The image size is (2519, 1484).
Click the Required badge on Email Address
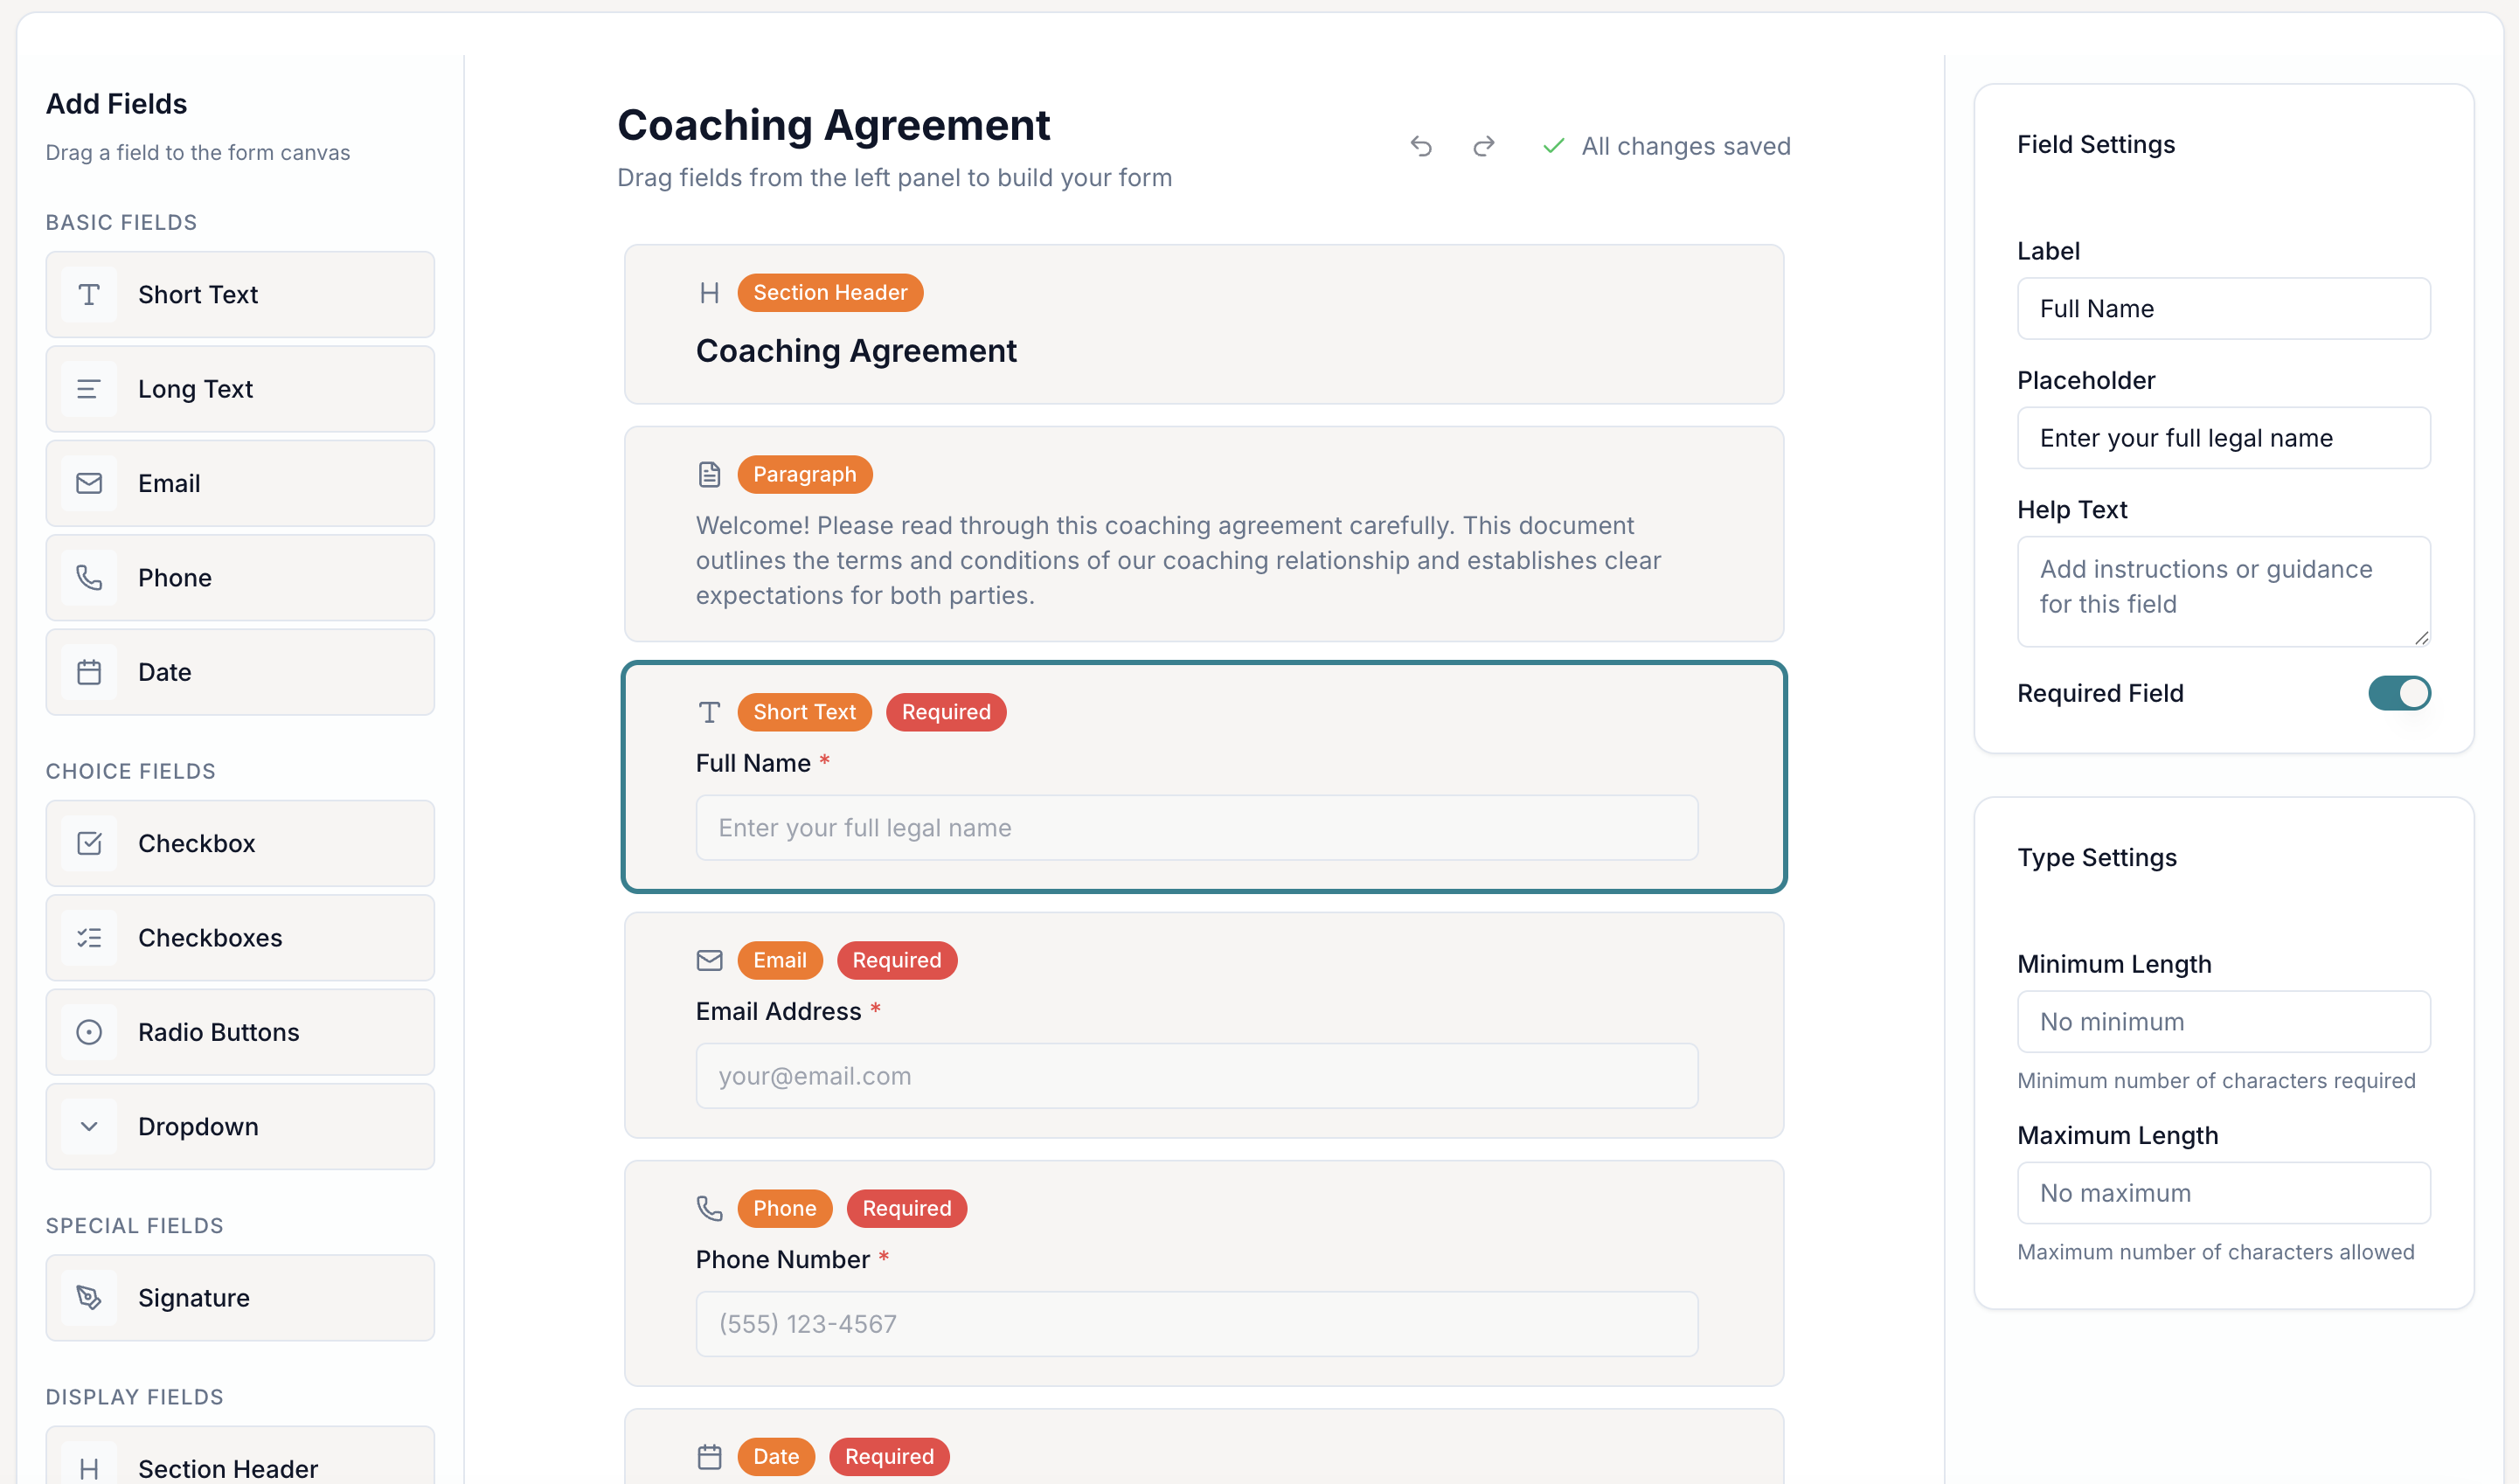point(896,960)
